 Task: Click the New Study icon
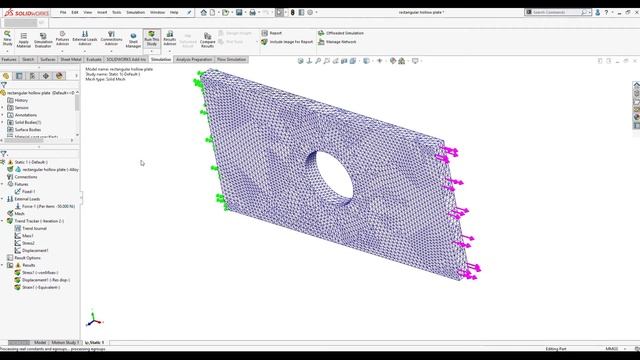click(x=7, y=38)
